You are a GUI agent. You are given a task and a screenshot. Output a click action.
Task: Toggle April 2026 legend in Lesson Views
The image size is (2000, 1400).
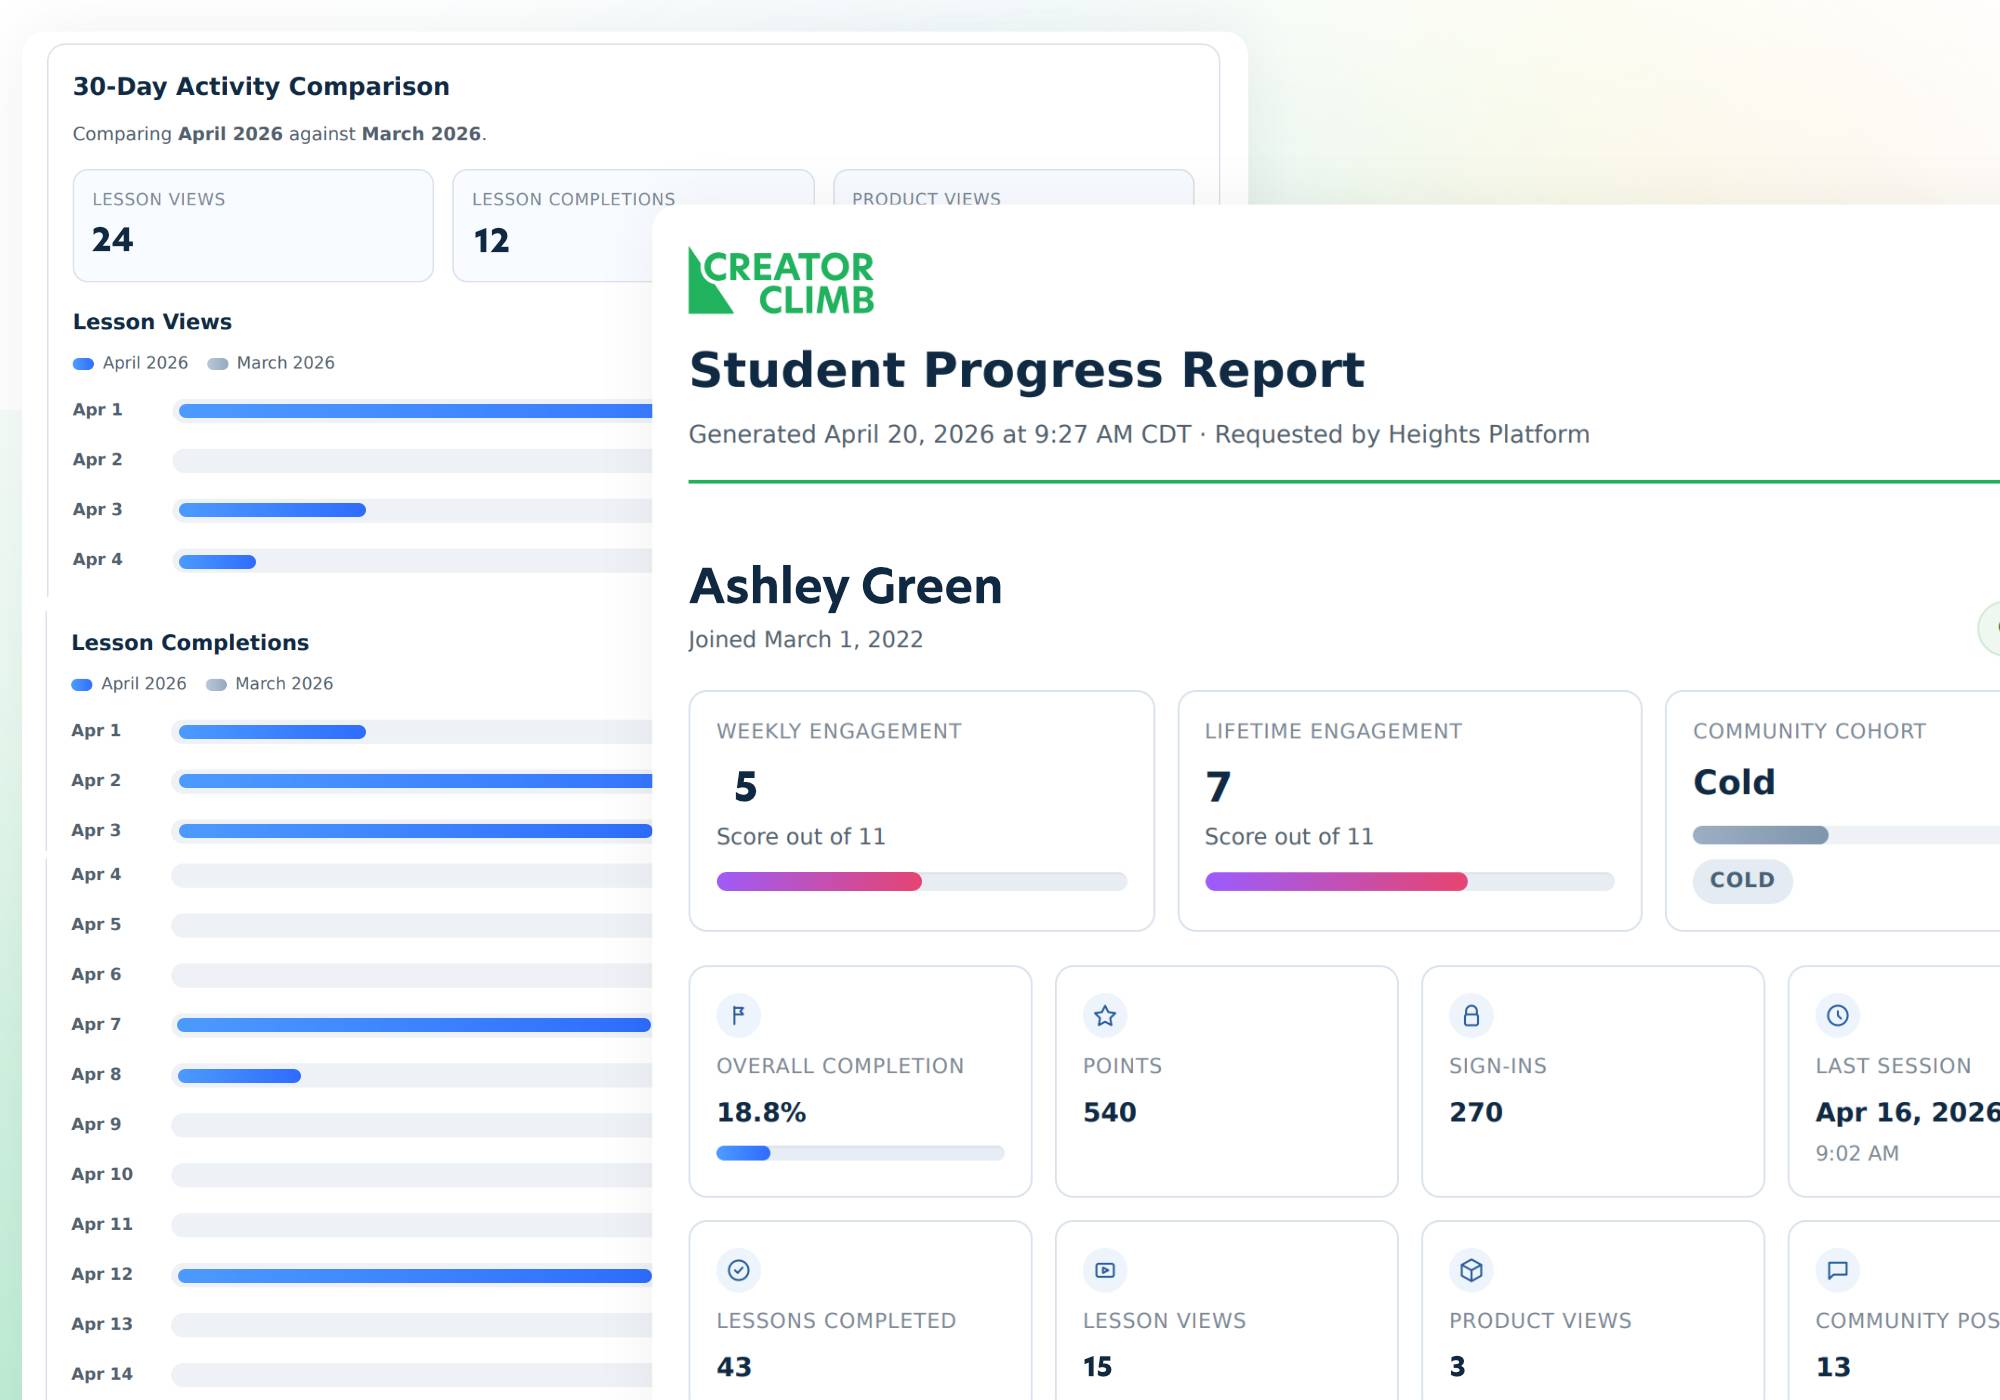coord(131,363)
